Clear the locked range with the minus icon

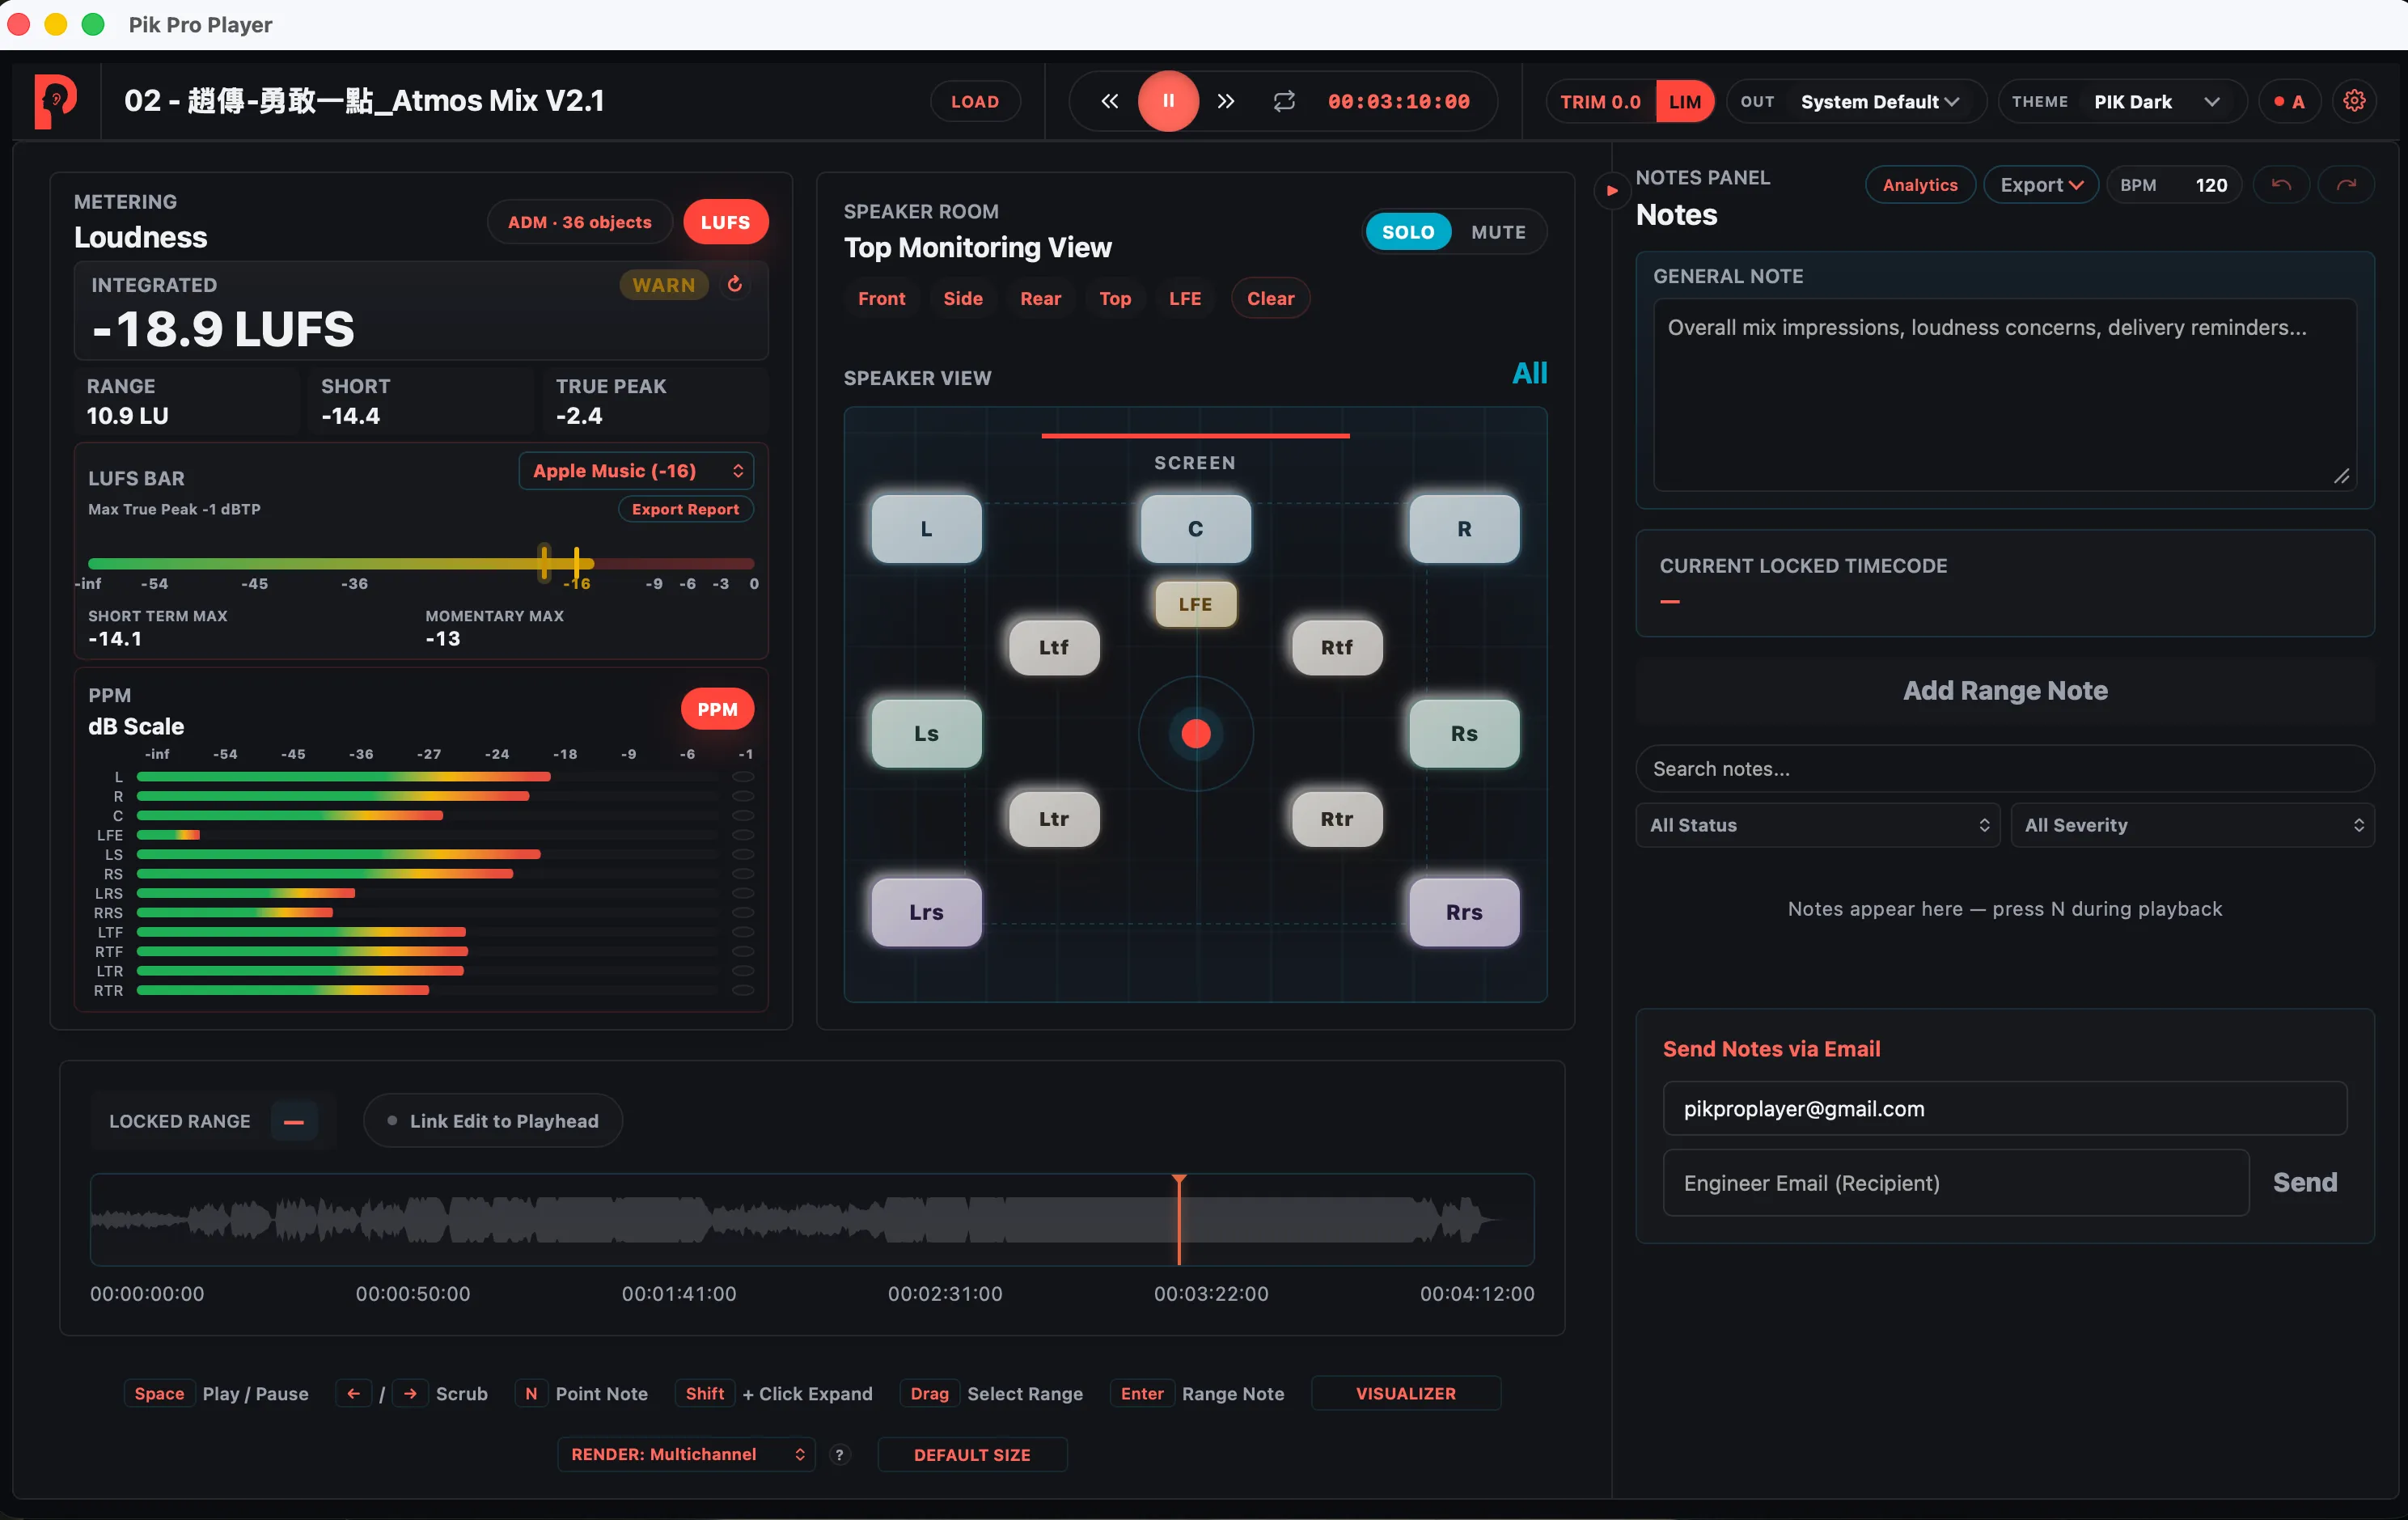(x=293, y=1121)
